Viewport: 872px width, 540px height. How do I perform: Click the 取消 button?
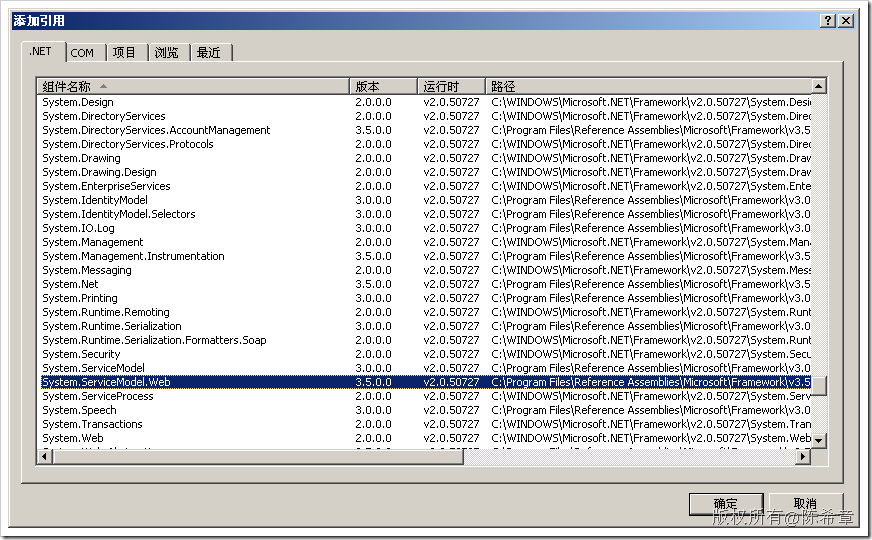(805, 504)
